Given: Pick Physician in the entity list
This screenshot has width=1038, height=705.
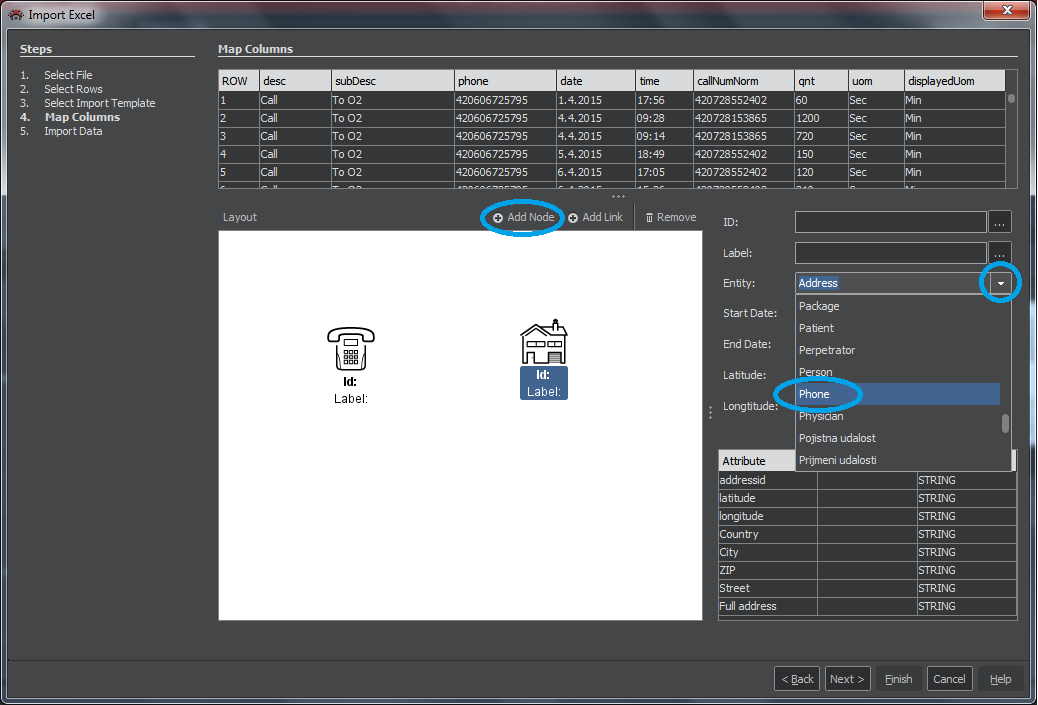Looking at the screenshot, I should (x=820, y=416).
